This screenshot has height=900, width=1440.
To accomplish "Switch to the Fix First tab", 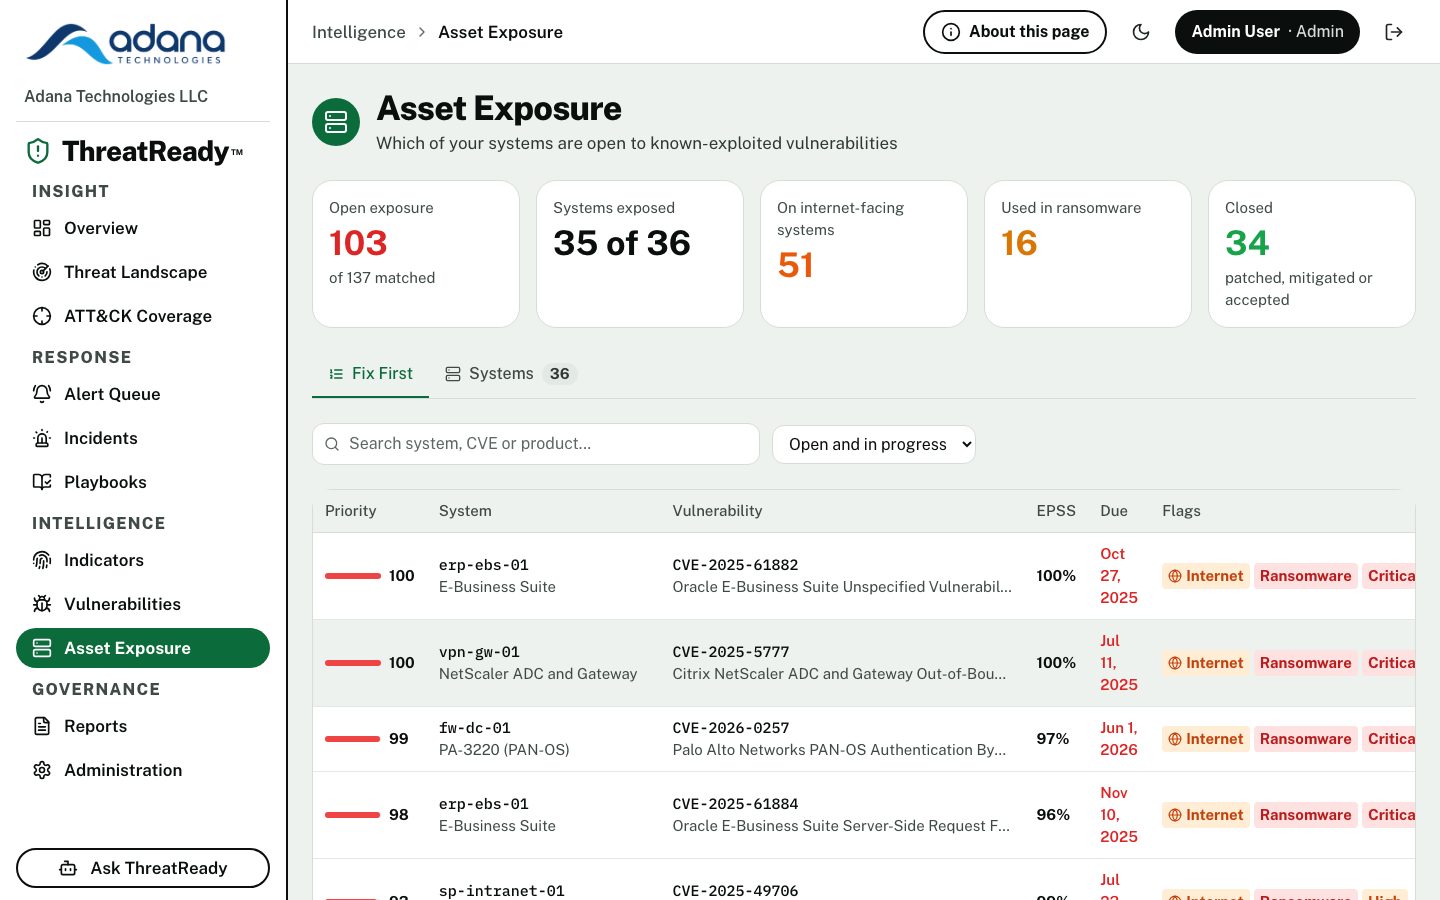I will pyautogui.click(x=370, y=373).
